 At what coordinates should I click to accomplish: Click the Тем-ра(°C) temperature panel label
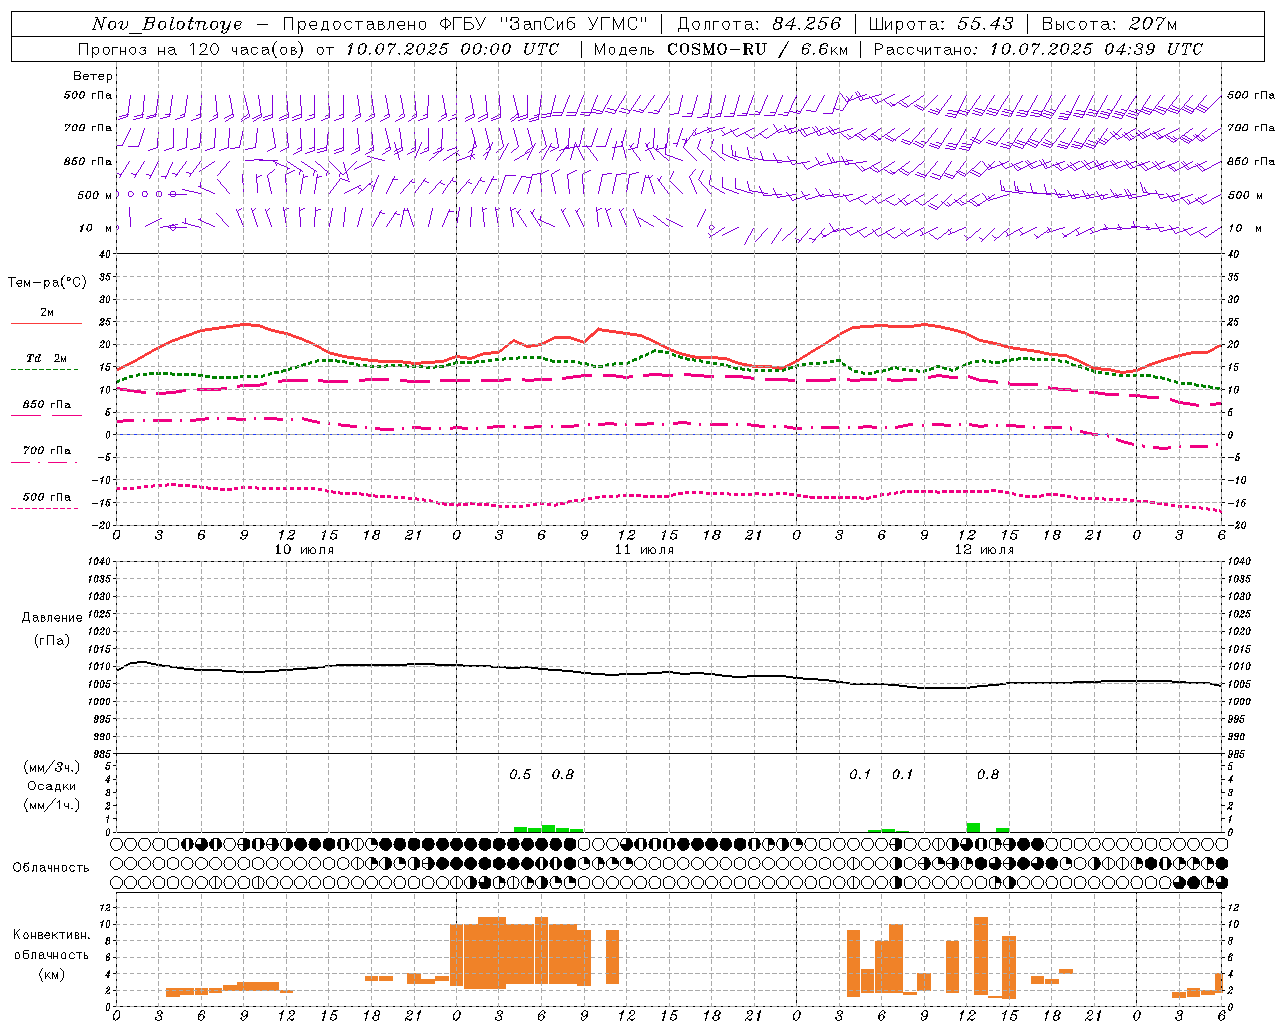(47, 283)
